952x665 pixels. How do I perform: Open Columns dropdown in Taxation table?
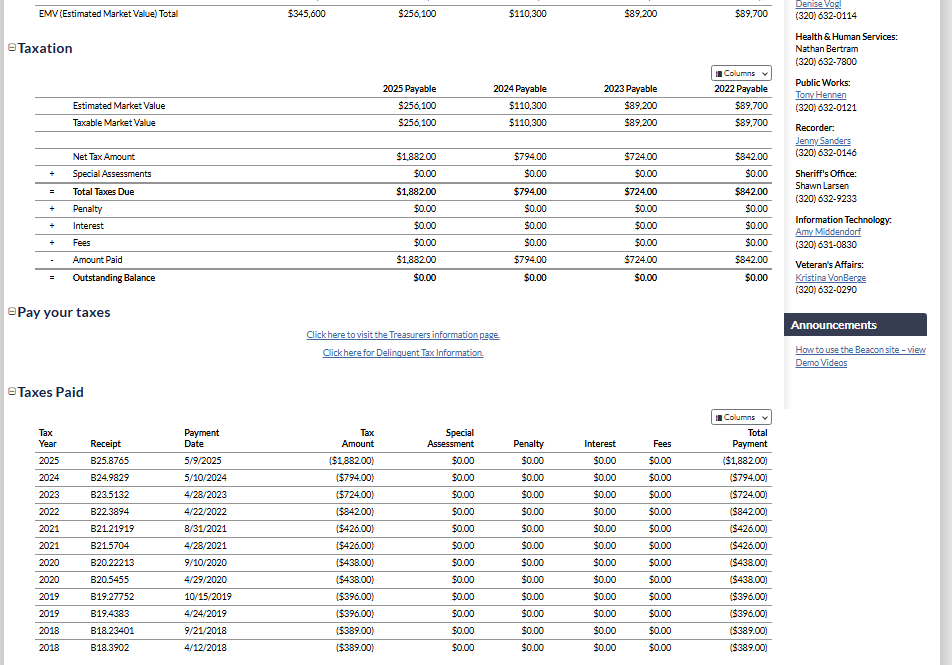coord(741,73)
